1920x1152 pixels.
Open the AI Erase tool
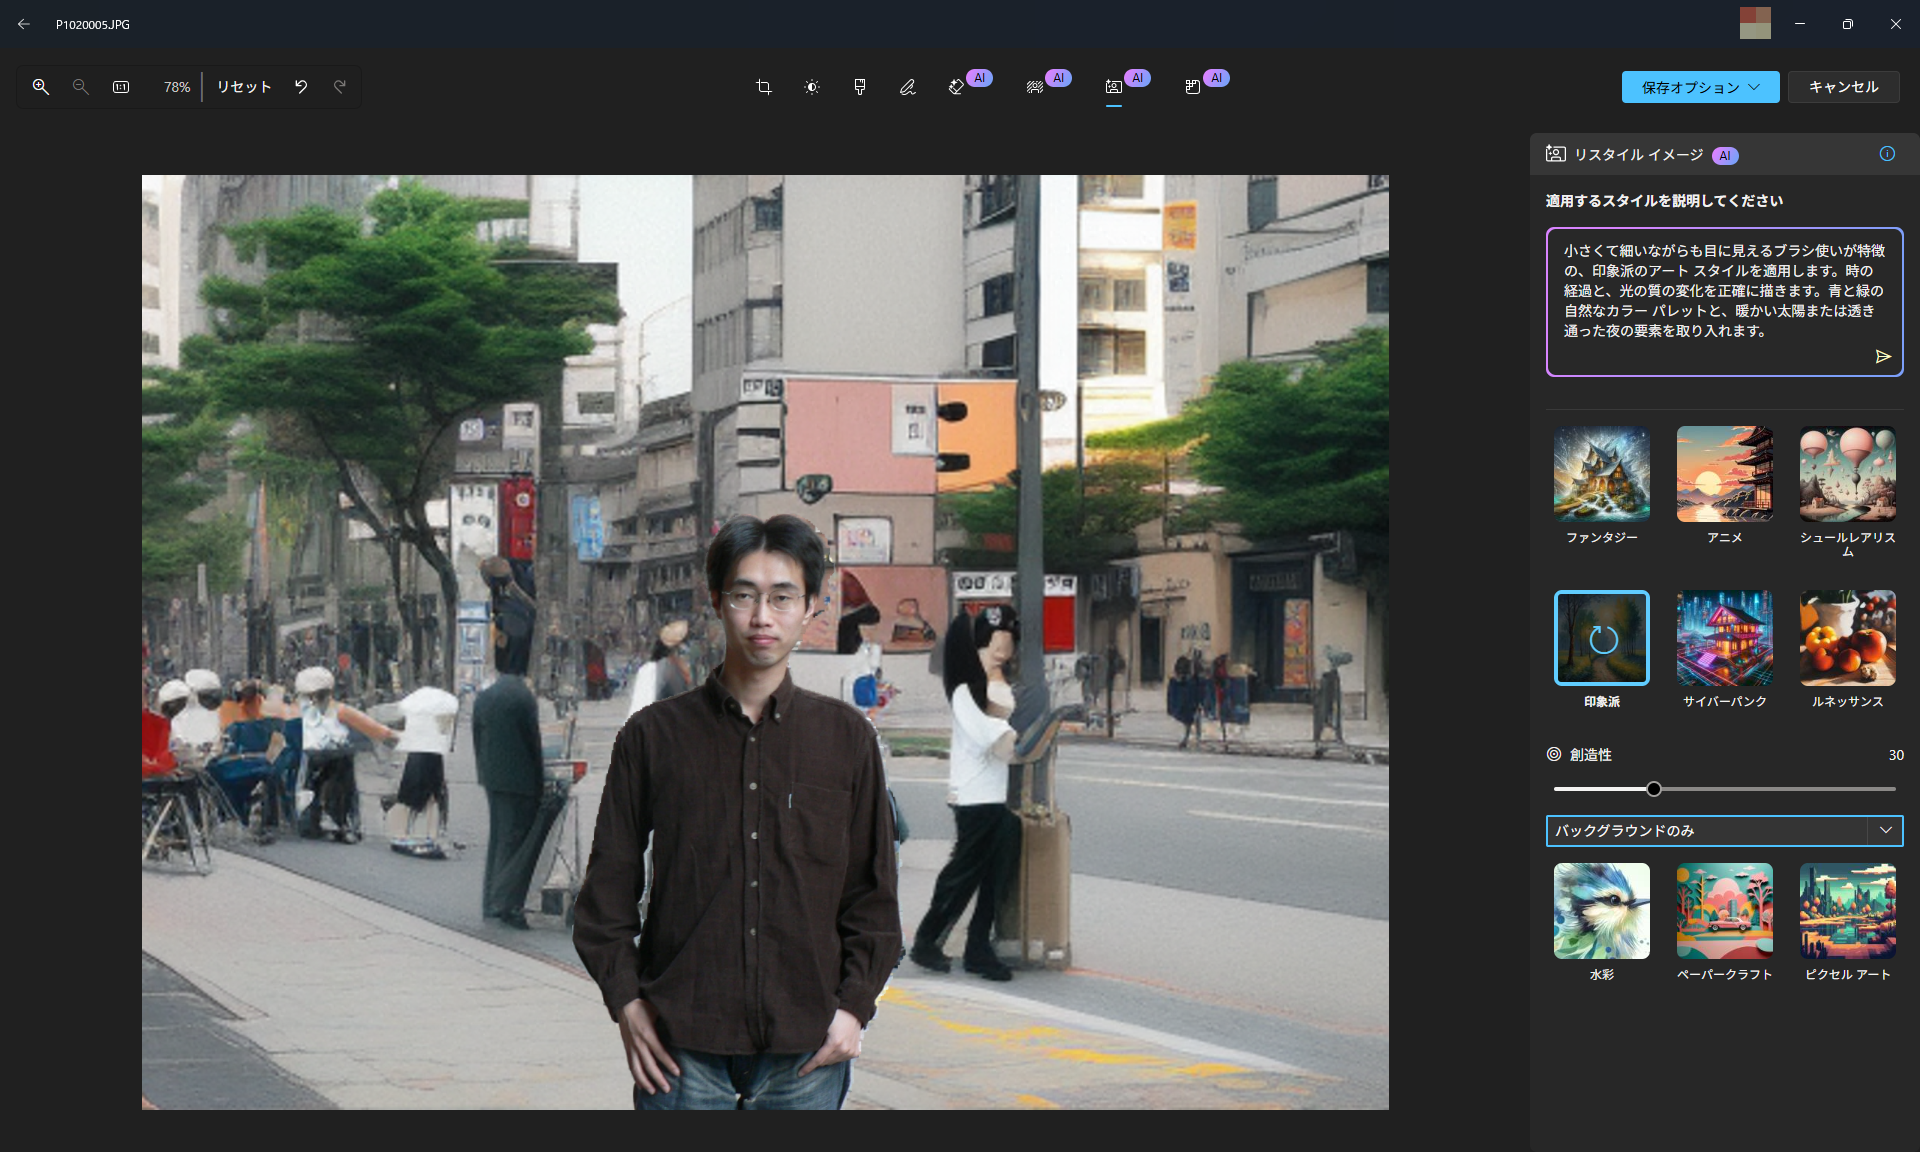pyautogui.click(x=957, y=87)
